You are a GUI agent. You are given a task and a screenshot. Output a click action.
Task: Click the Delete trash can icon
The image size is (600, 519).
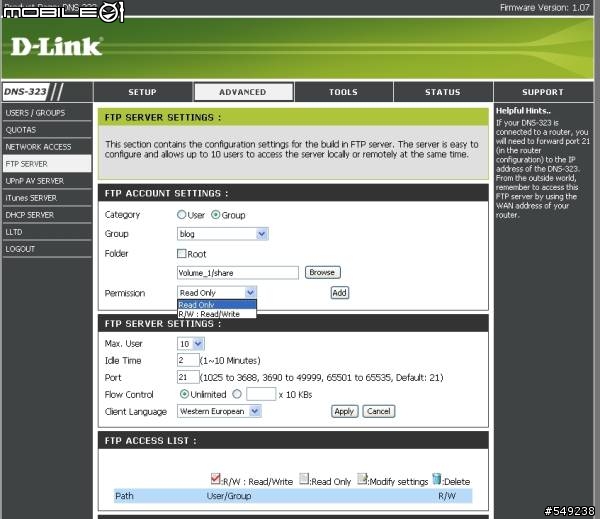pyautogui.click(x=437, y=478)
